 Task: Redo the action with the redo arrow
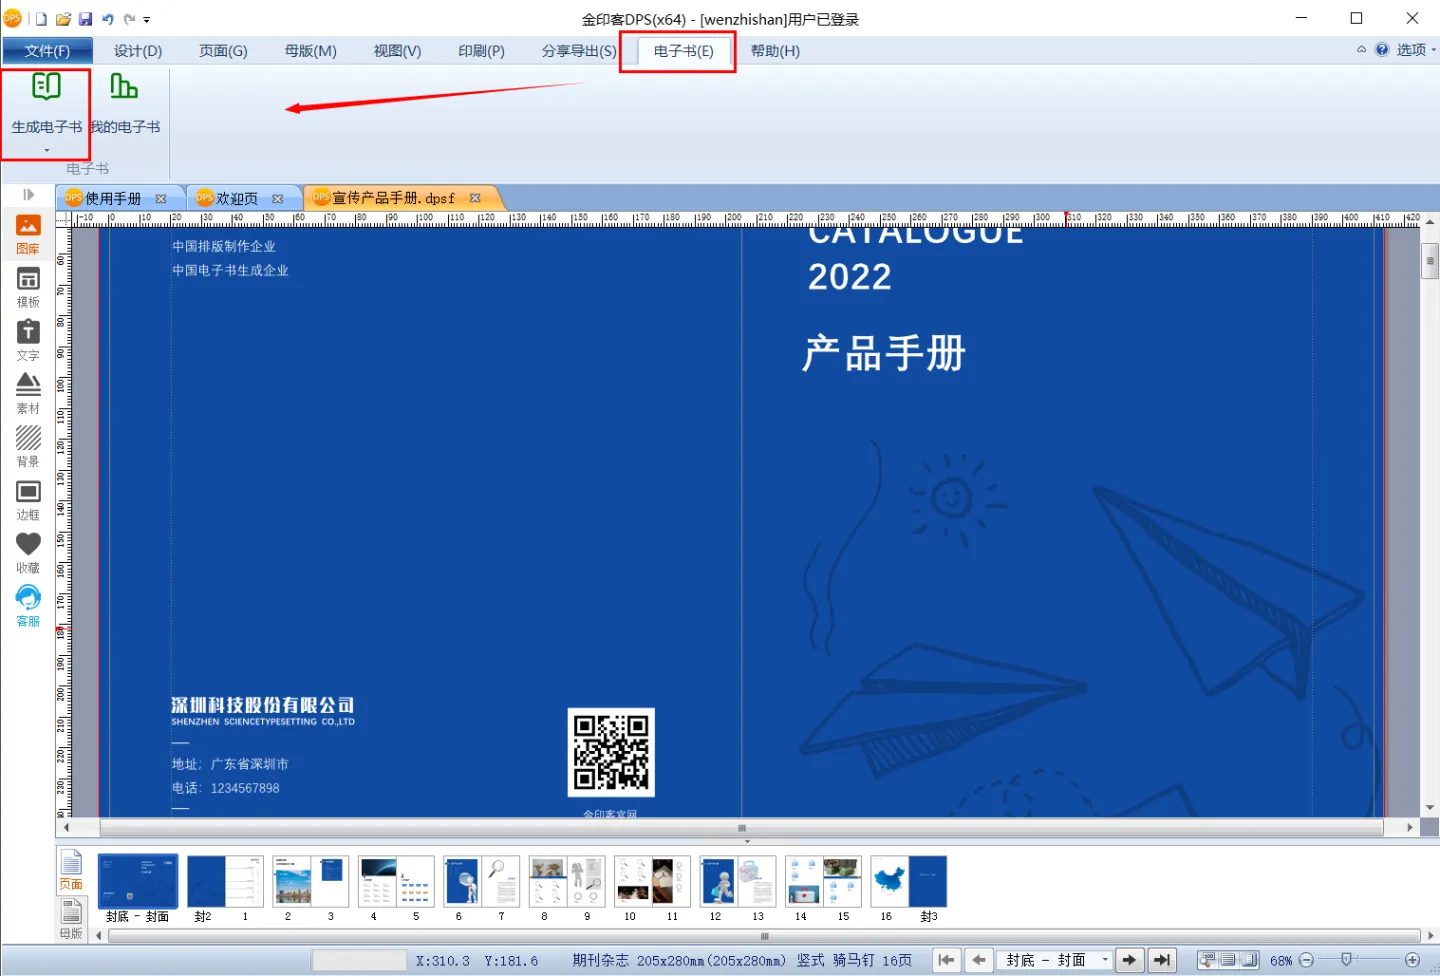(129, 19)
